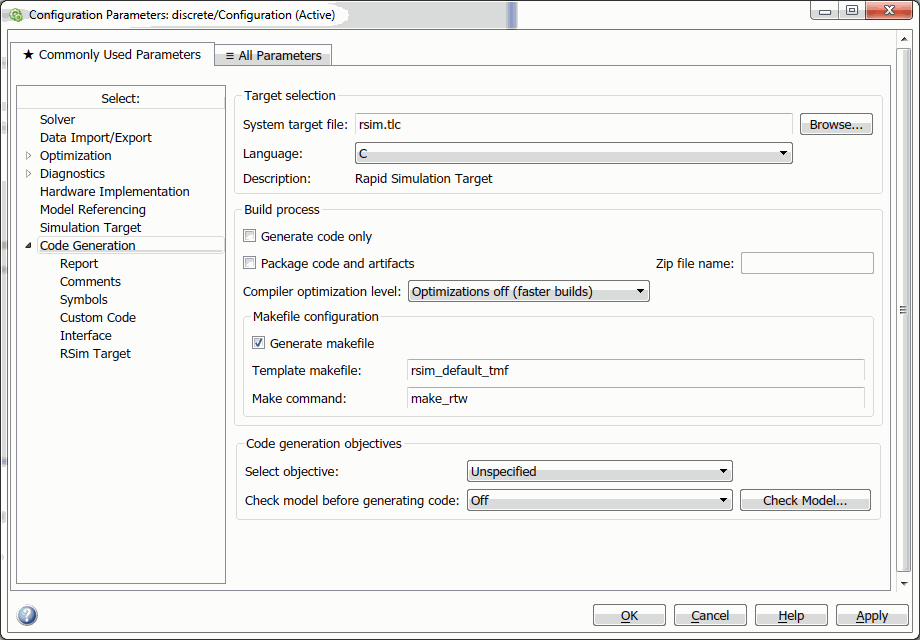The width and height of the screenshot is (920, 640).
Task: Open Compiler optimization level dropdown
Action: (x=529, y=291)
